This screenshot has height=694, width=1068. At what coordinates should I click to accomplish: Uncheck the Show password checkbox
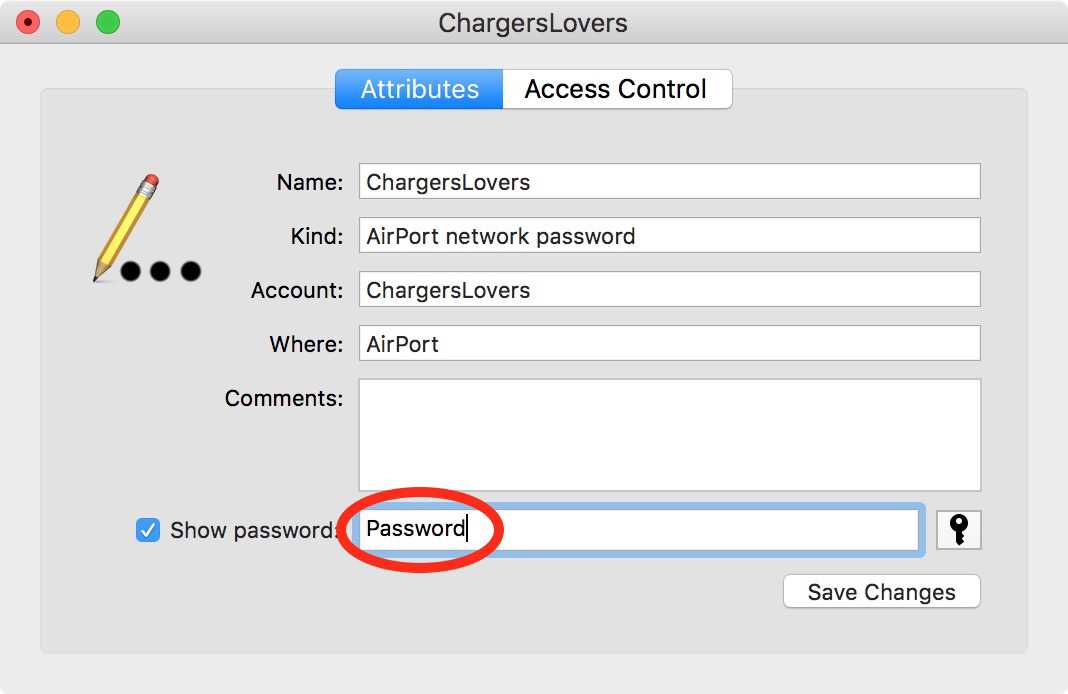[148, 530]
